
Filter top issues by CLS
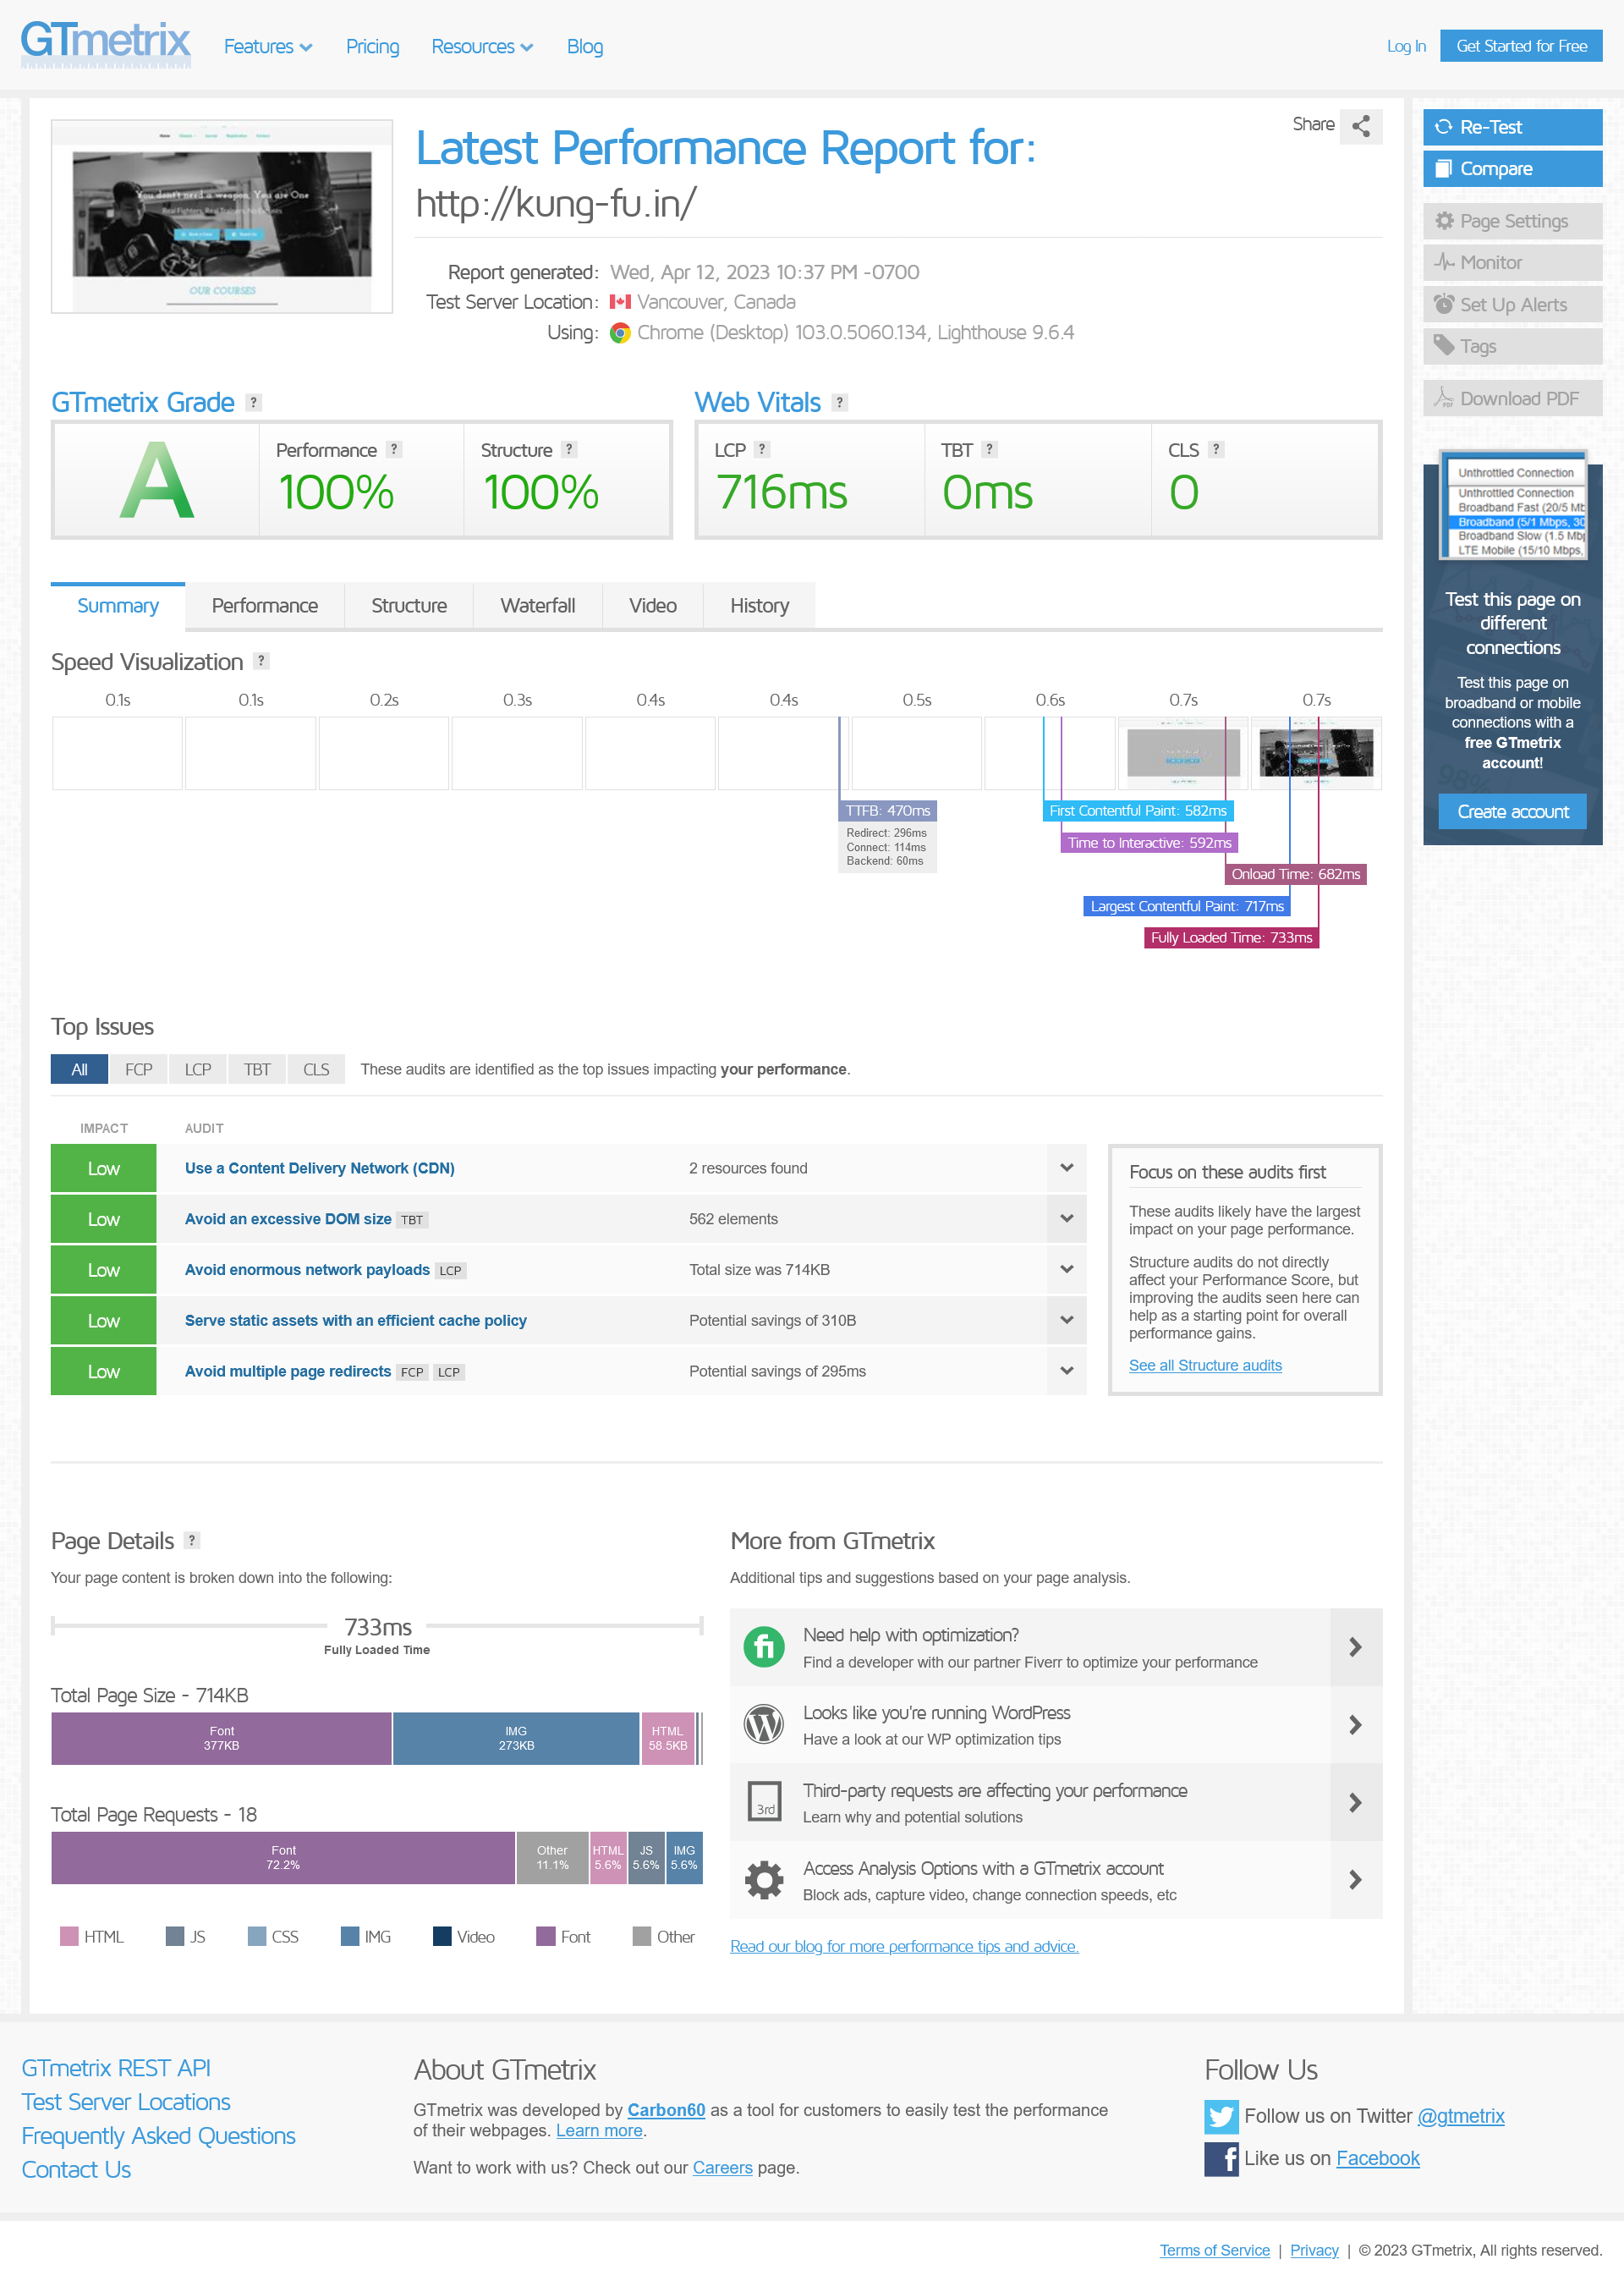316,1069
